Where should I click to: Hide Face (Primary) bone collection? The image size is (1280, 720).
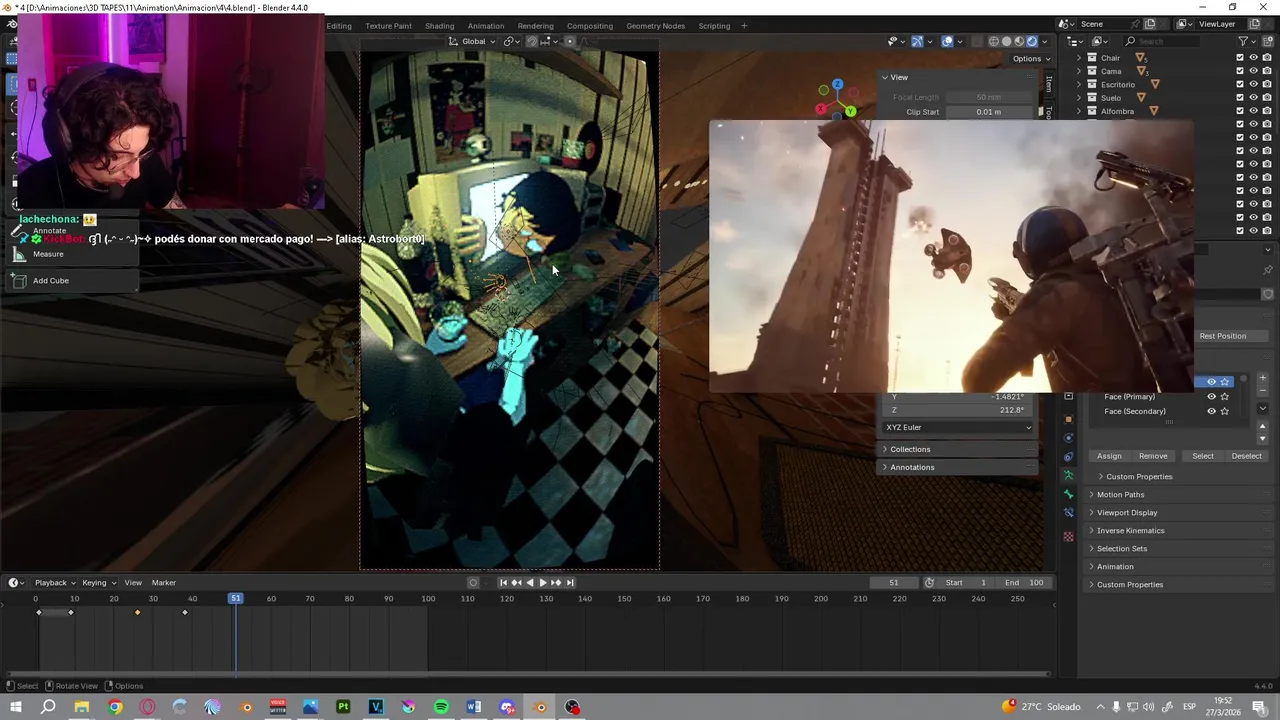tap(1211, 397)
